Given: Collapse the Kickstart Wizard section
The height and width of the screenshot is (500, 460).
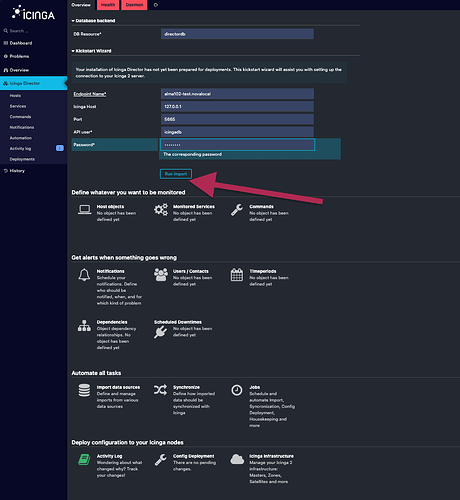Looking at the screenshot, I should pos(92,51).
